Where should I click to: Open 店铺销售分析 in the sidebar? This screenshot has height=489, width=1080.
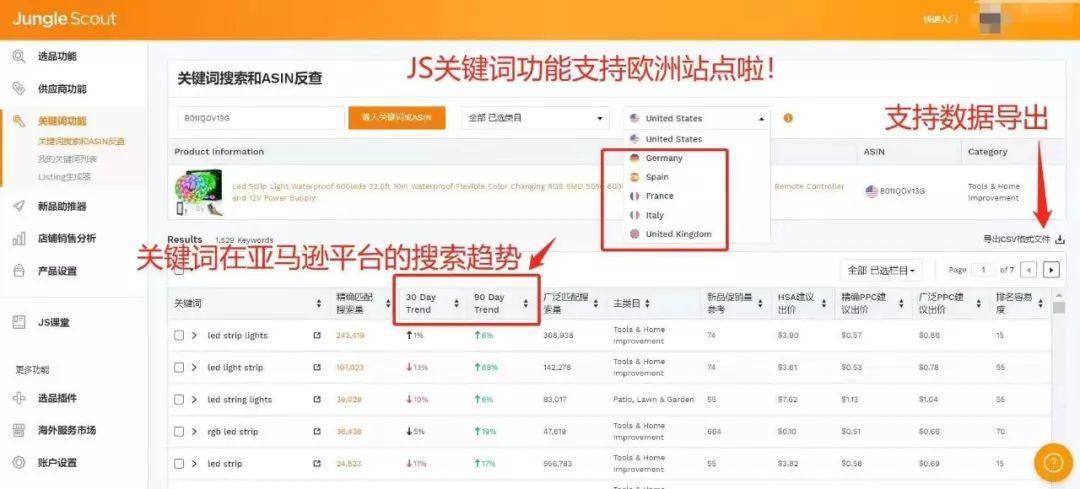tap(67, 238)
